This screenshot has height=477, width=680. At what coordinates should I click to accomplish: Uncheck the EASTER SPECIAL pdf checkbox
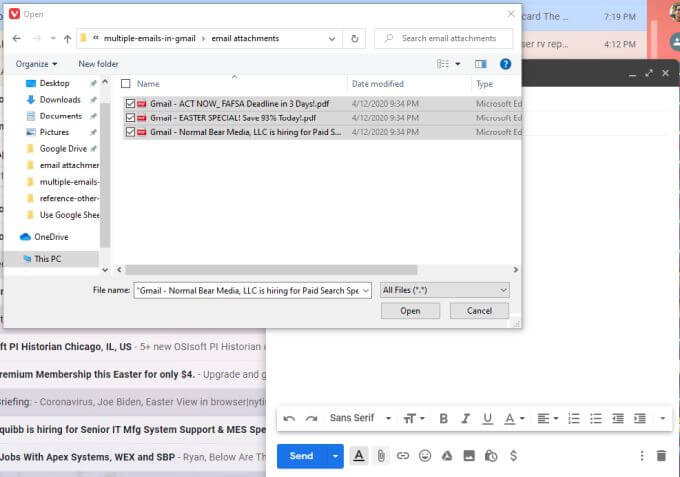click(130, 118)
